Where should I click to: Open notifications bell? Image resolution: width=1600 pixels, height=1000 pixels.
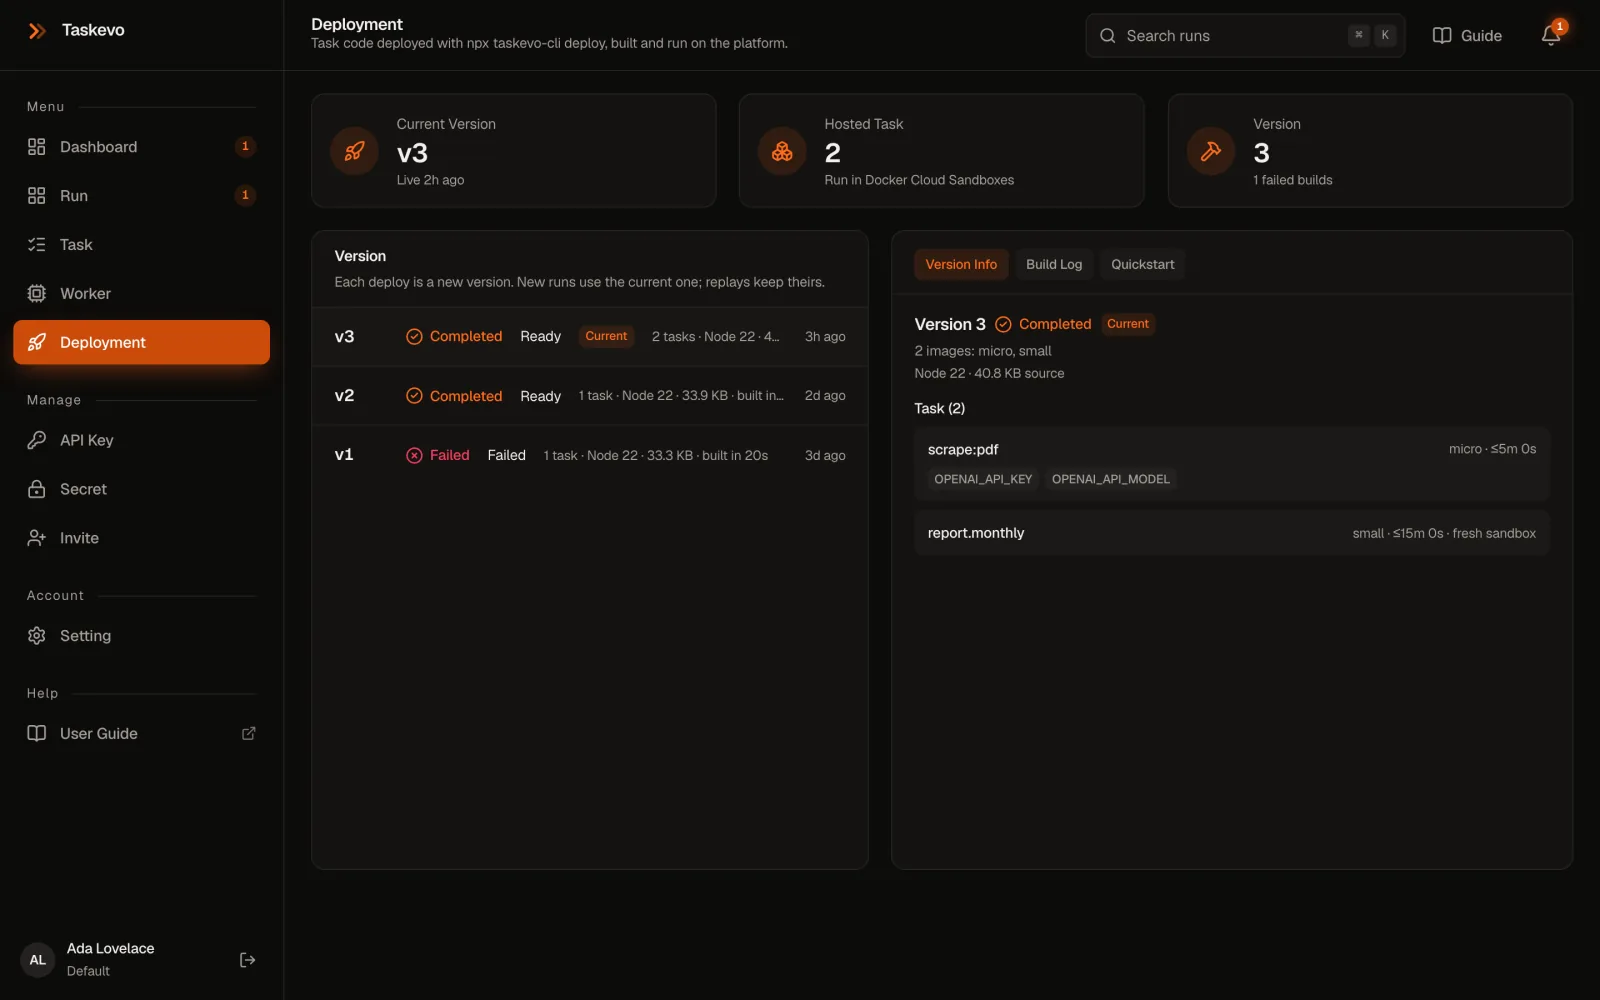pyautogui.click(x=1551, y=35)
